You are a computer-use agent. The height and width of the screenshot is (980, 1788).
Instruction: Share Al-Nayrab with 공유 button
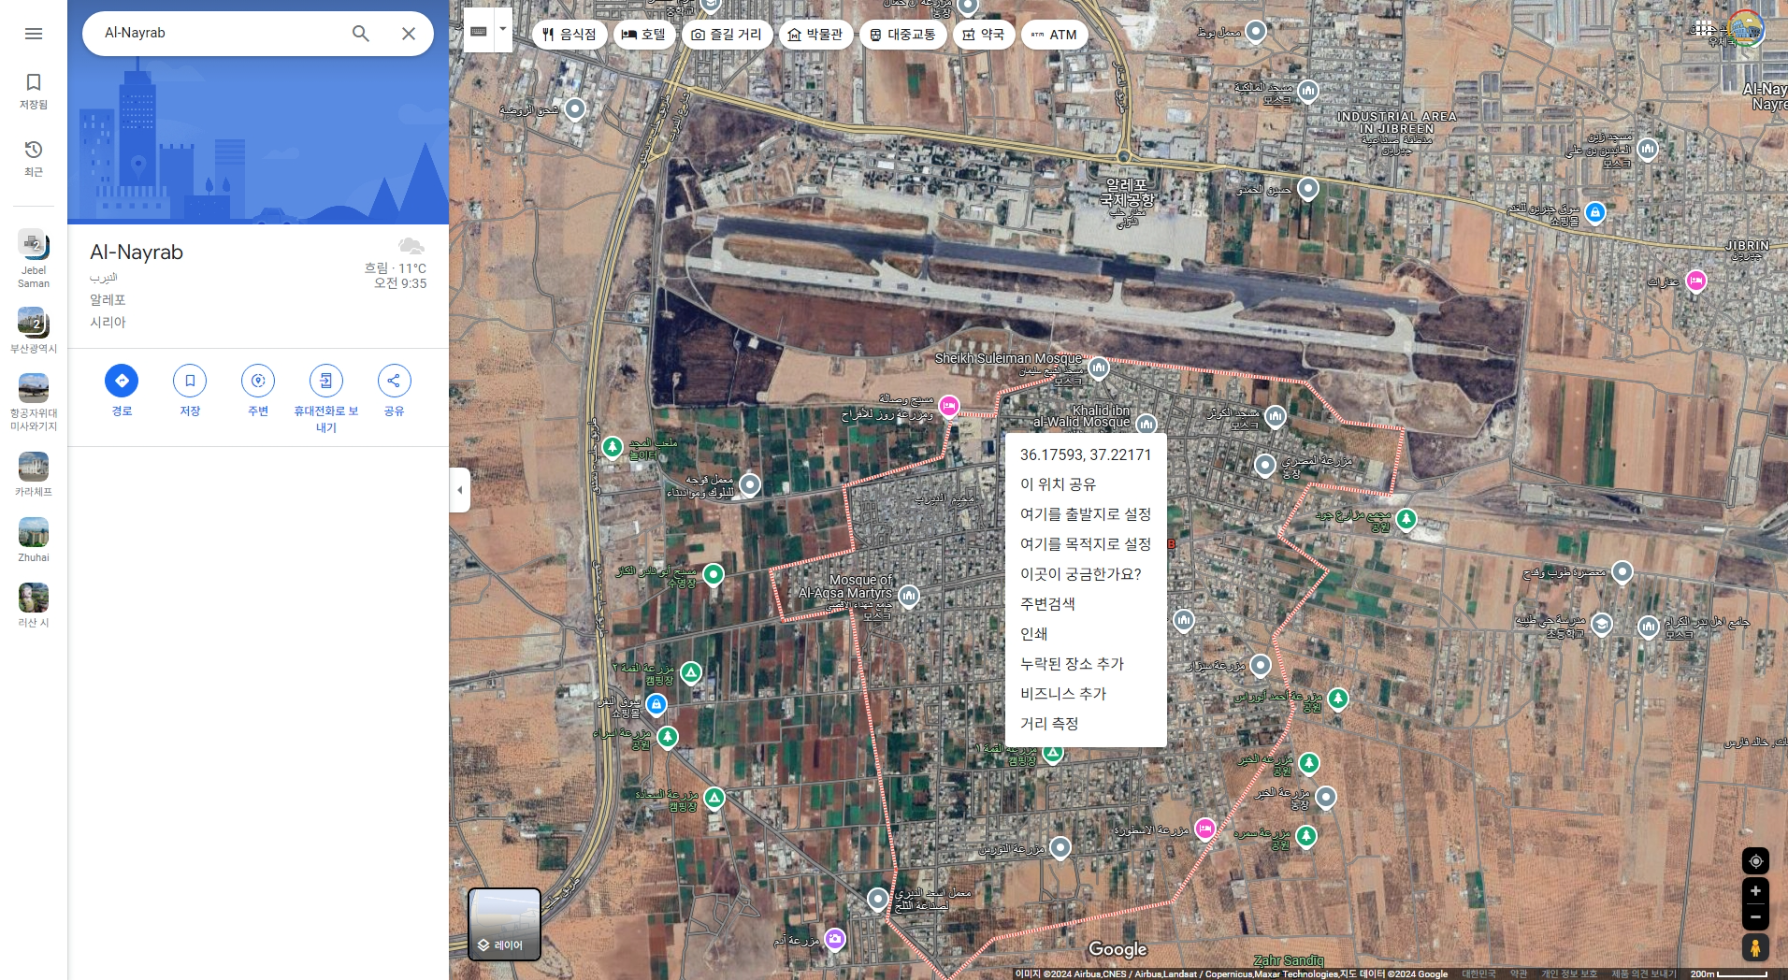click(394, 390)
